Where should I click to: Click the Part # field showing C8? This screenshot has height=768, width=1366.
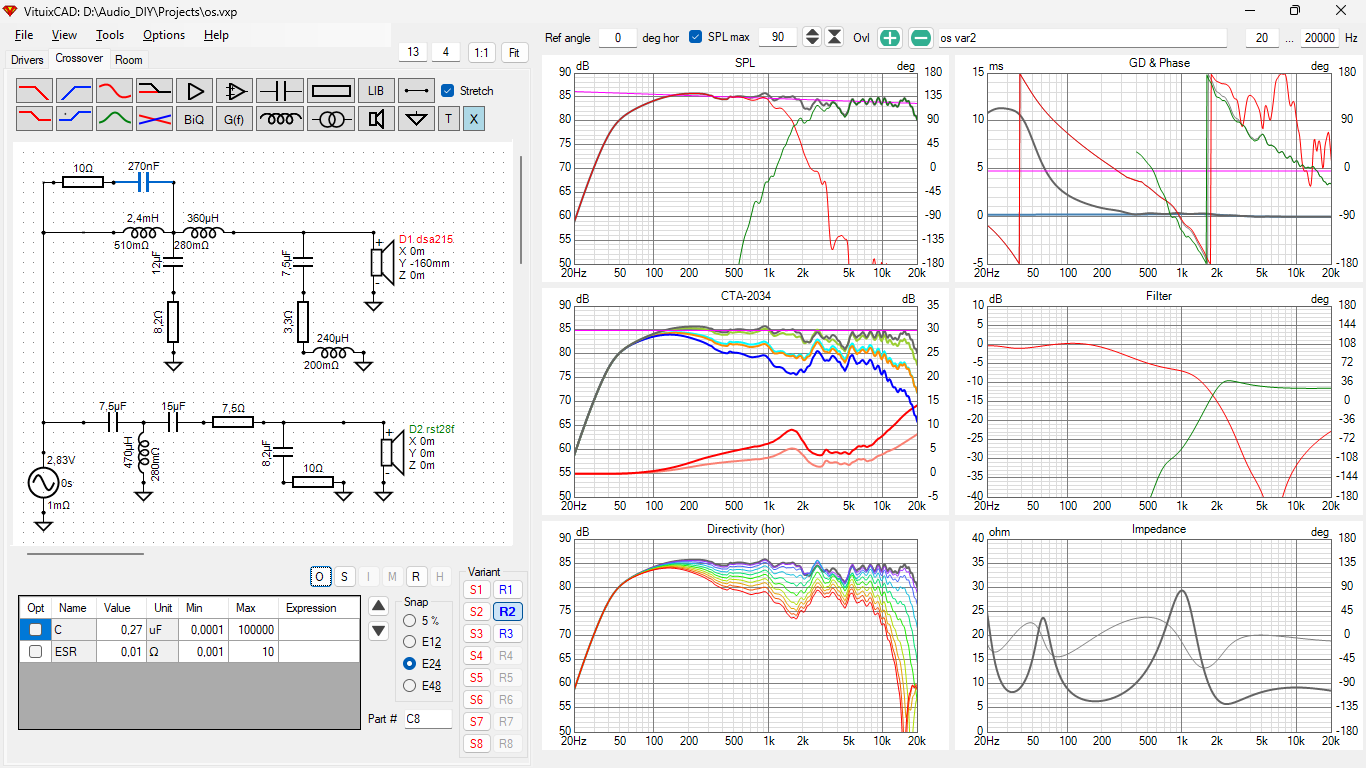428,719
